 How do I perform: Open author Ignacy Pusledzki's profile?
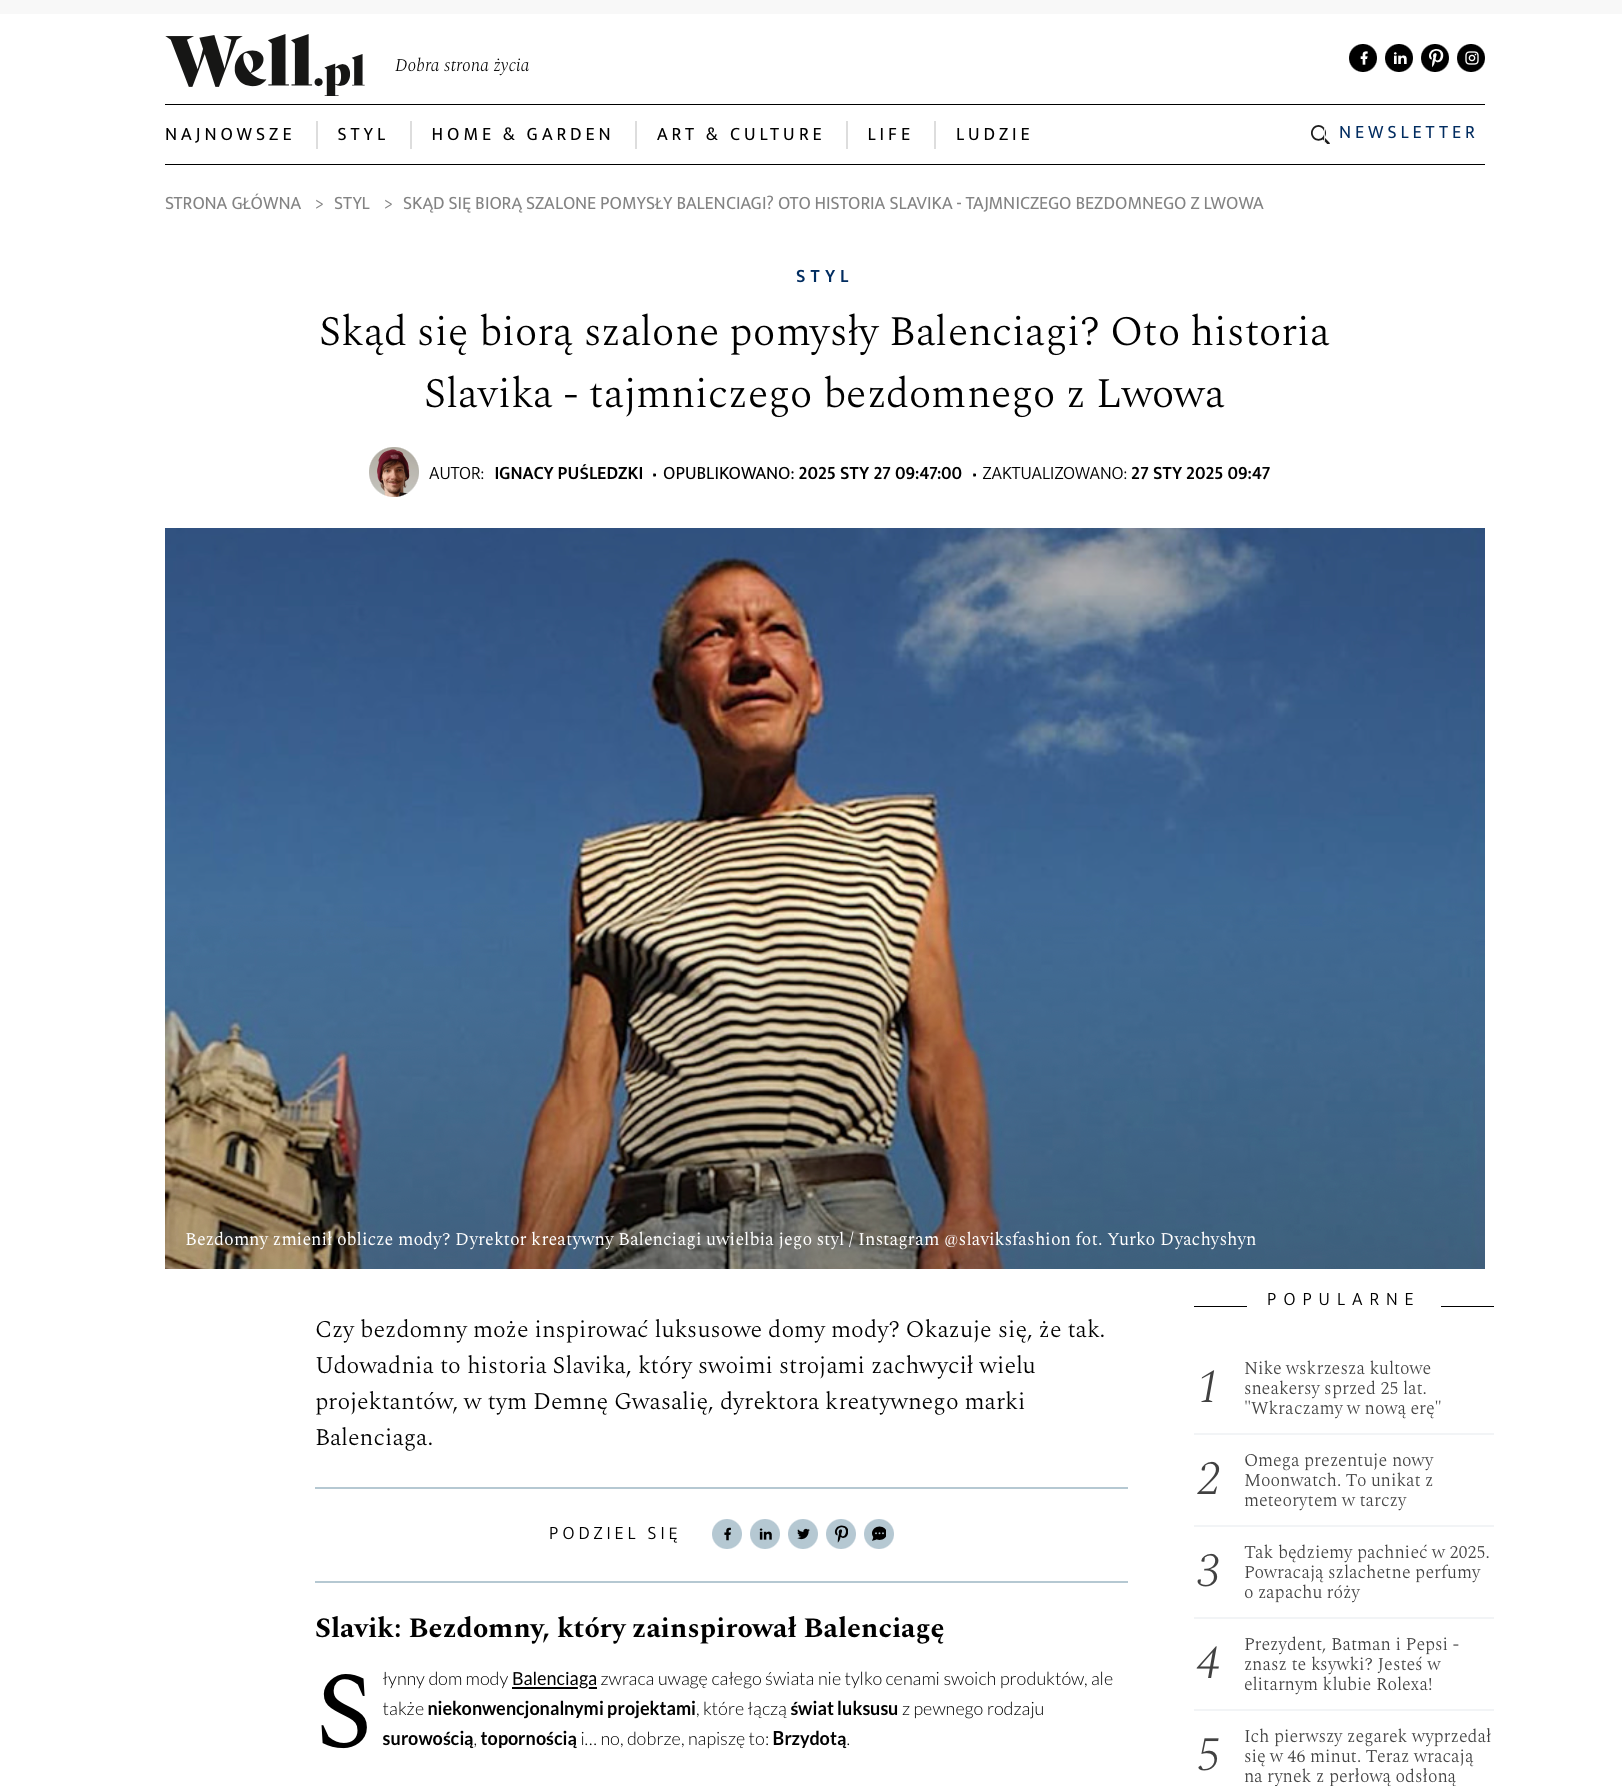point(568,473)
